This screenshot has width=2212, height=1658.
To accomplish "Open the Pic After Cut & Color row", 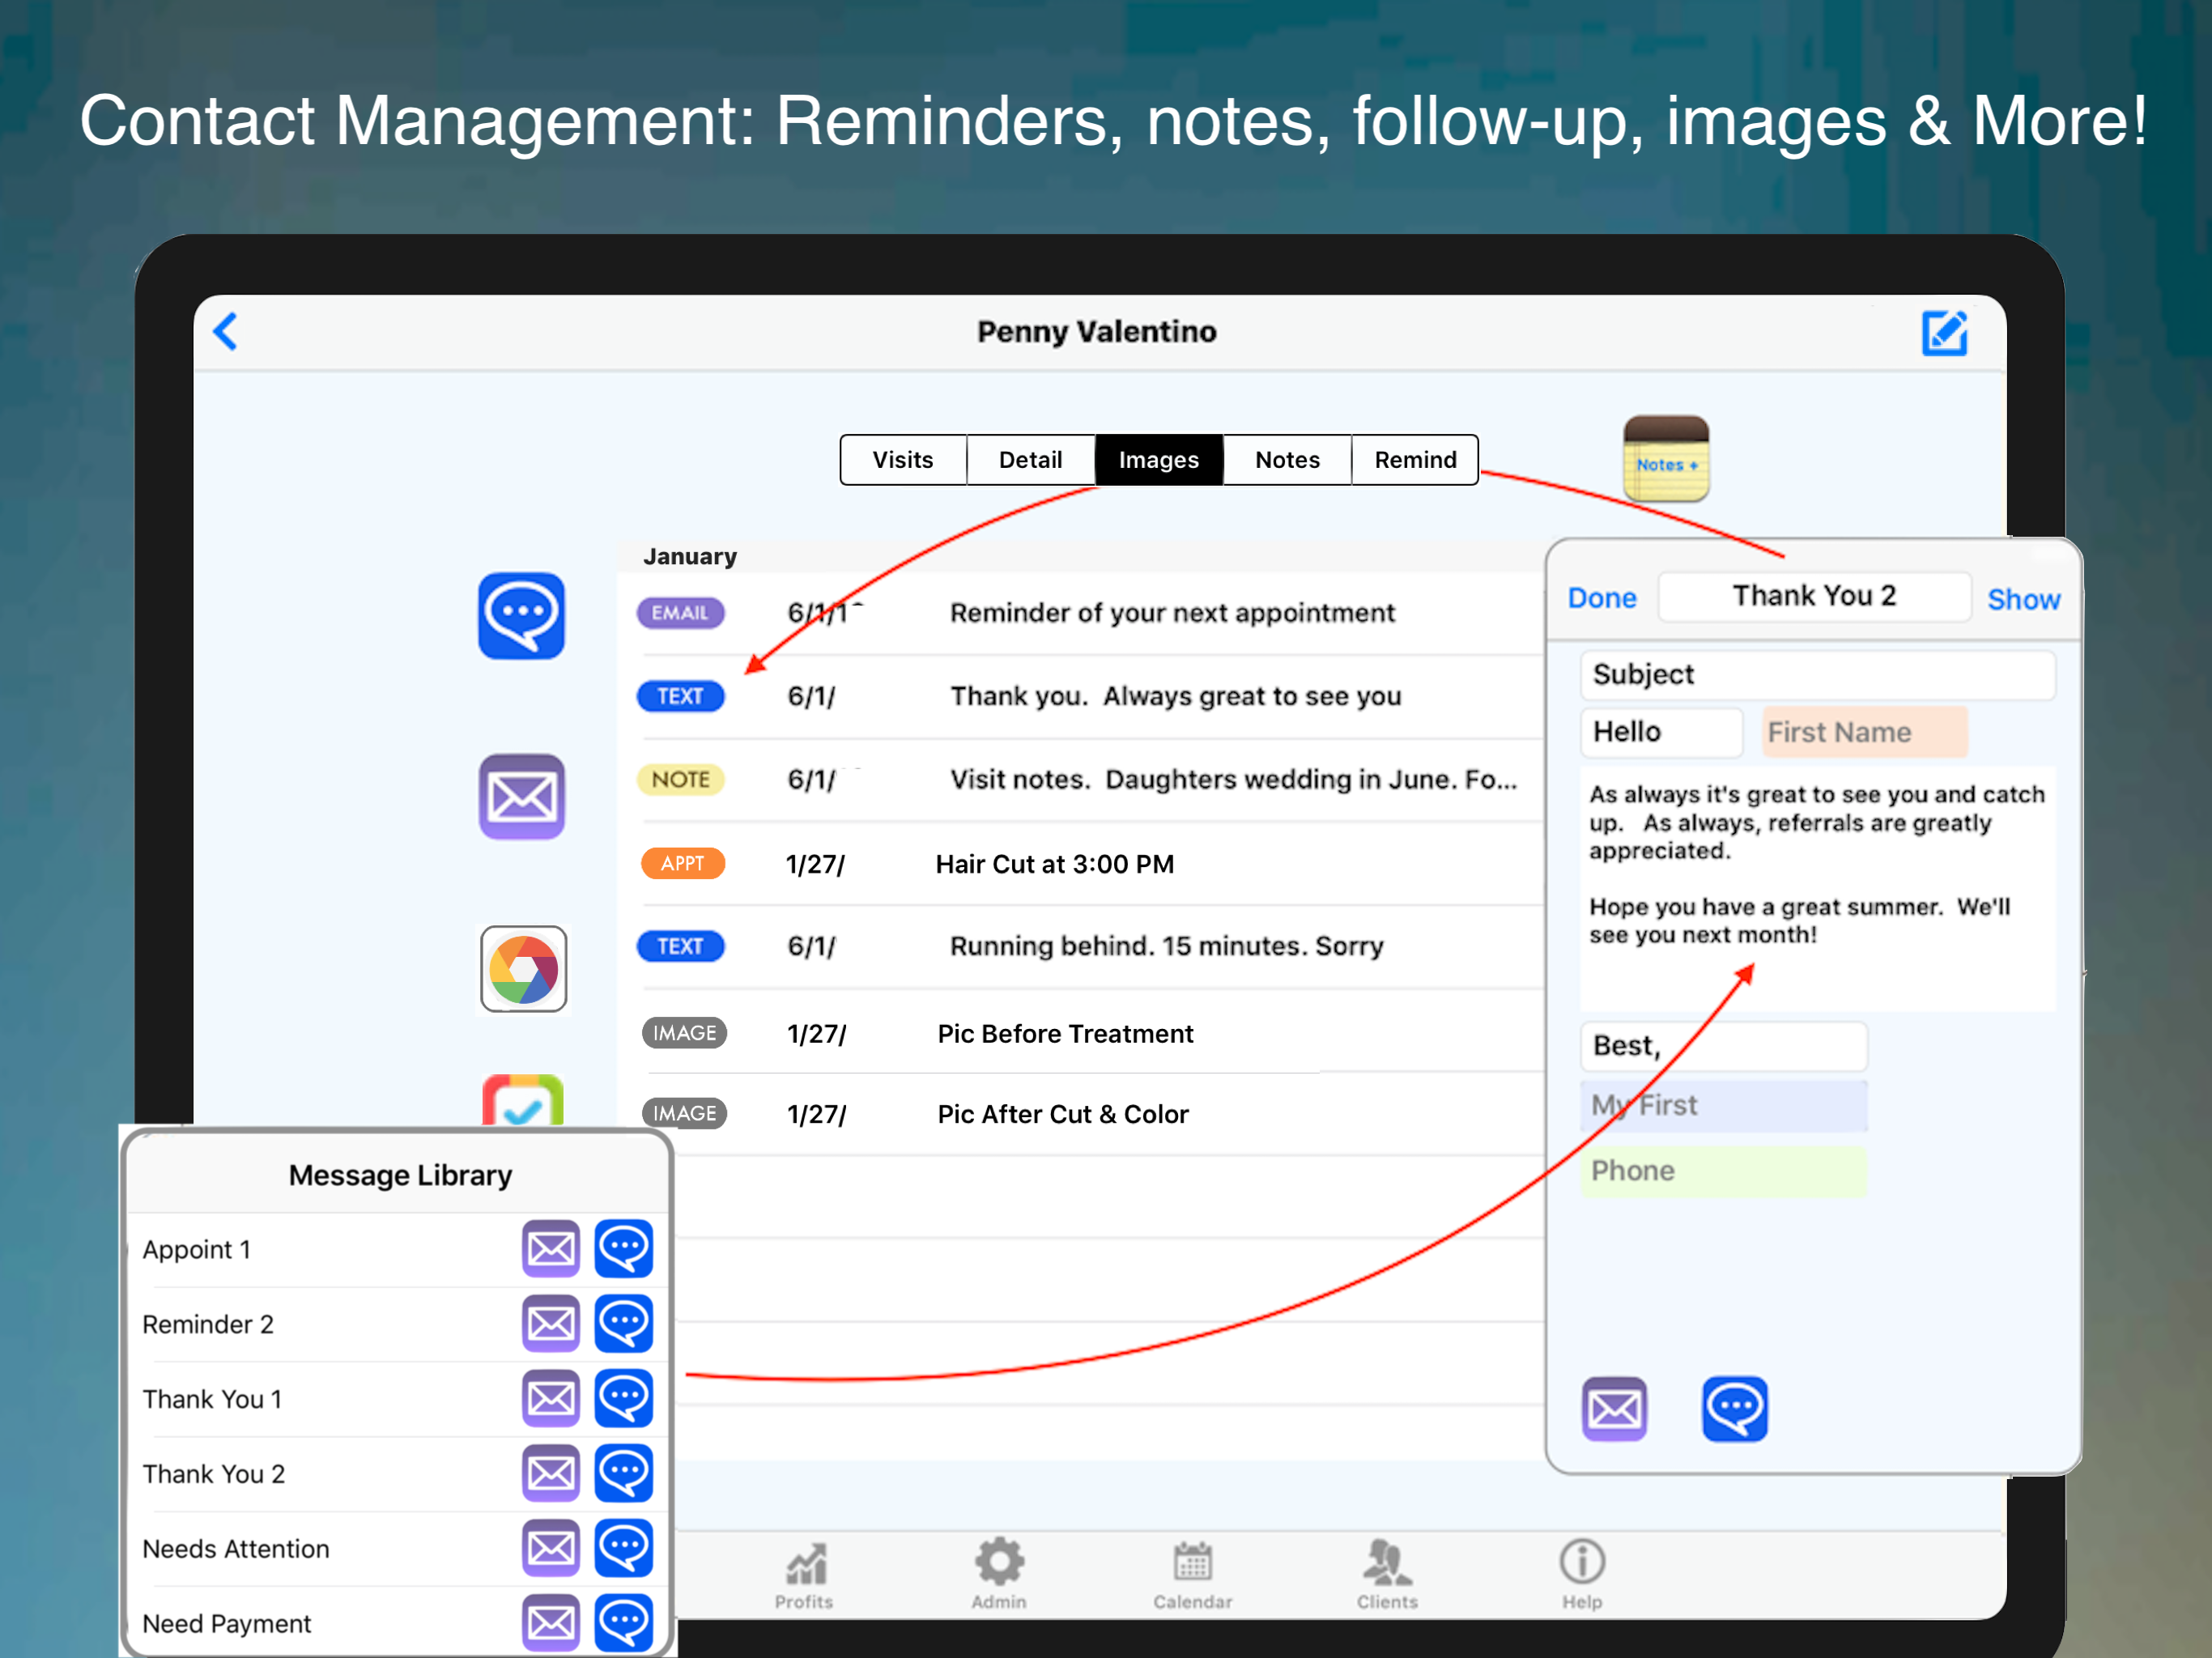I will pyautogui.click(x=1081, y=1114).
